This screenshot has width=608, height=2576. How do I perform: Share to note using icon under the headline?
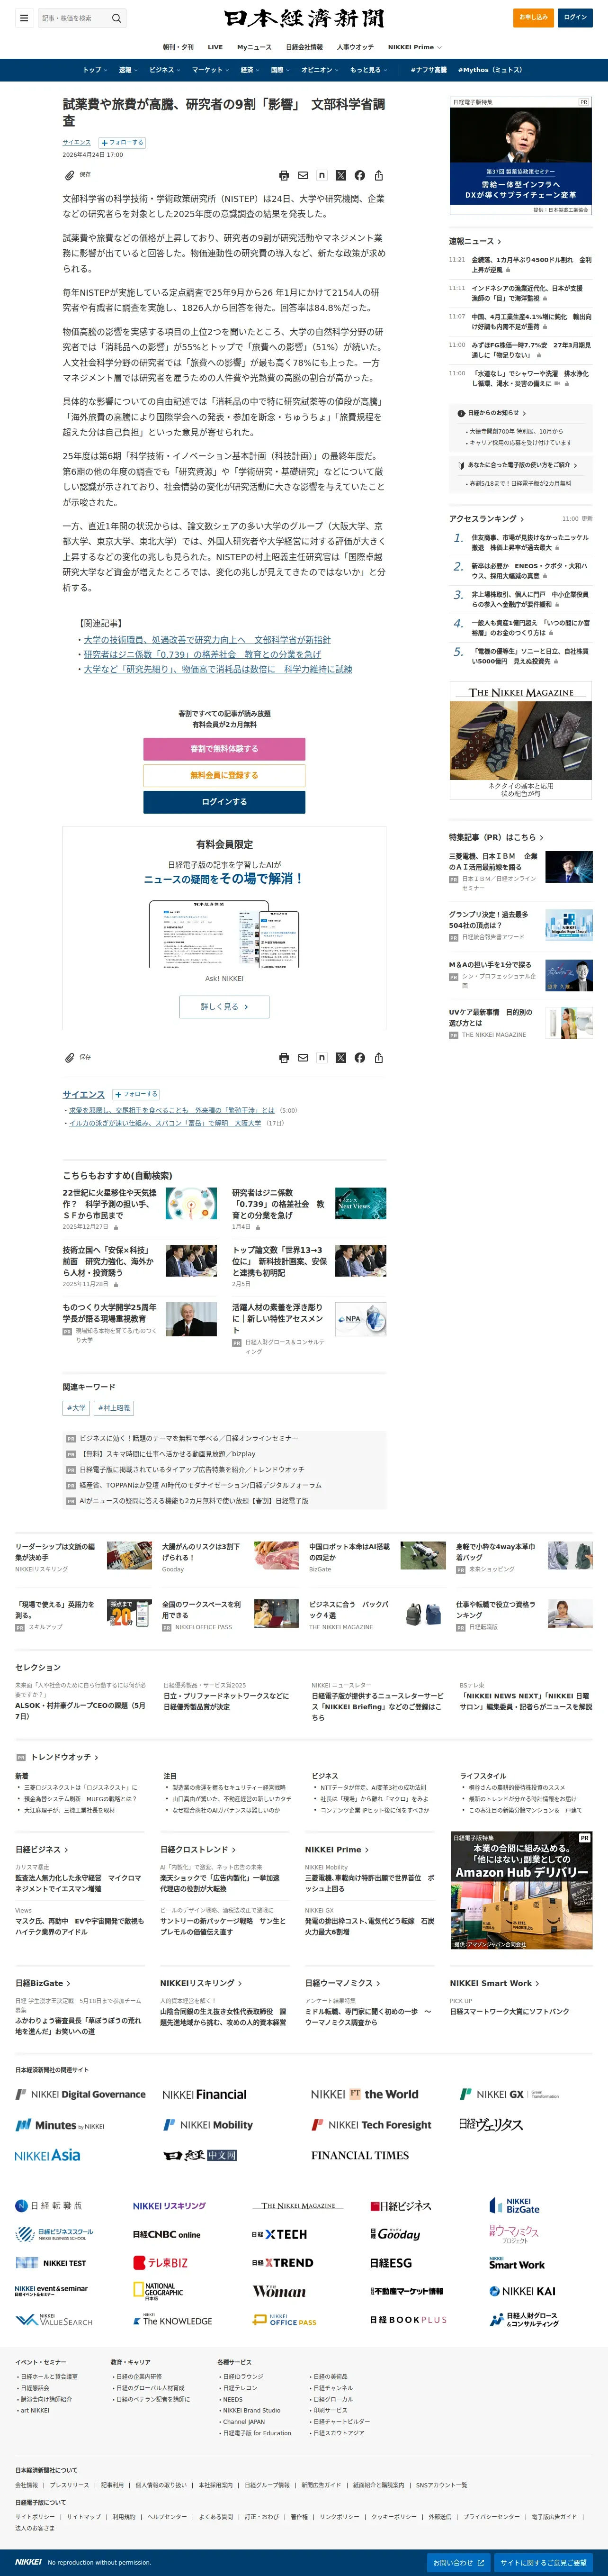pyautogui.click(x=322, y=175)
